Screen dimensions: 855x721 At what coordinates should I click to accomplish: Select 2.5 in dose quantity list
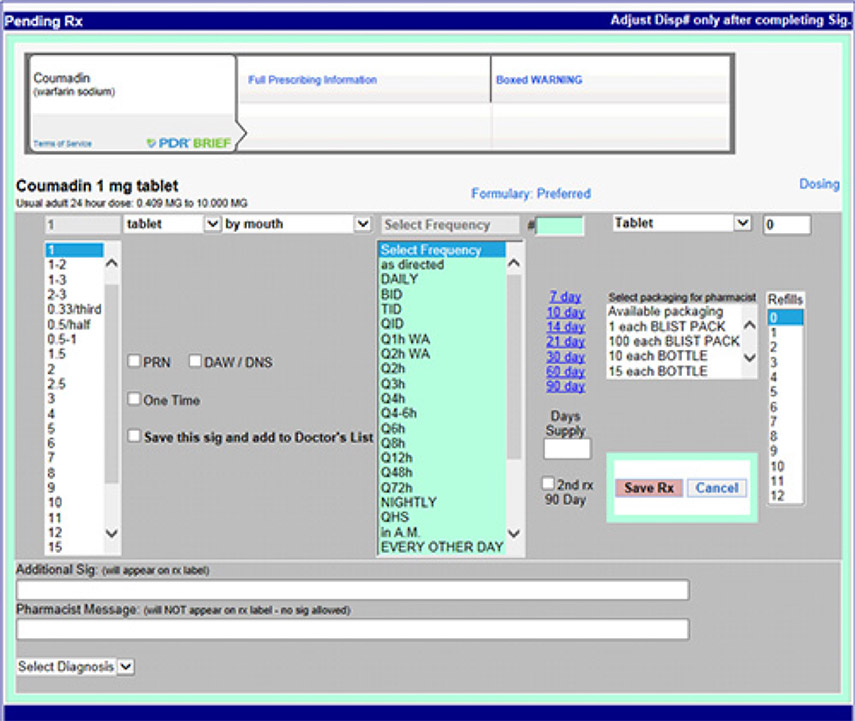(75, 384)
